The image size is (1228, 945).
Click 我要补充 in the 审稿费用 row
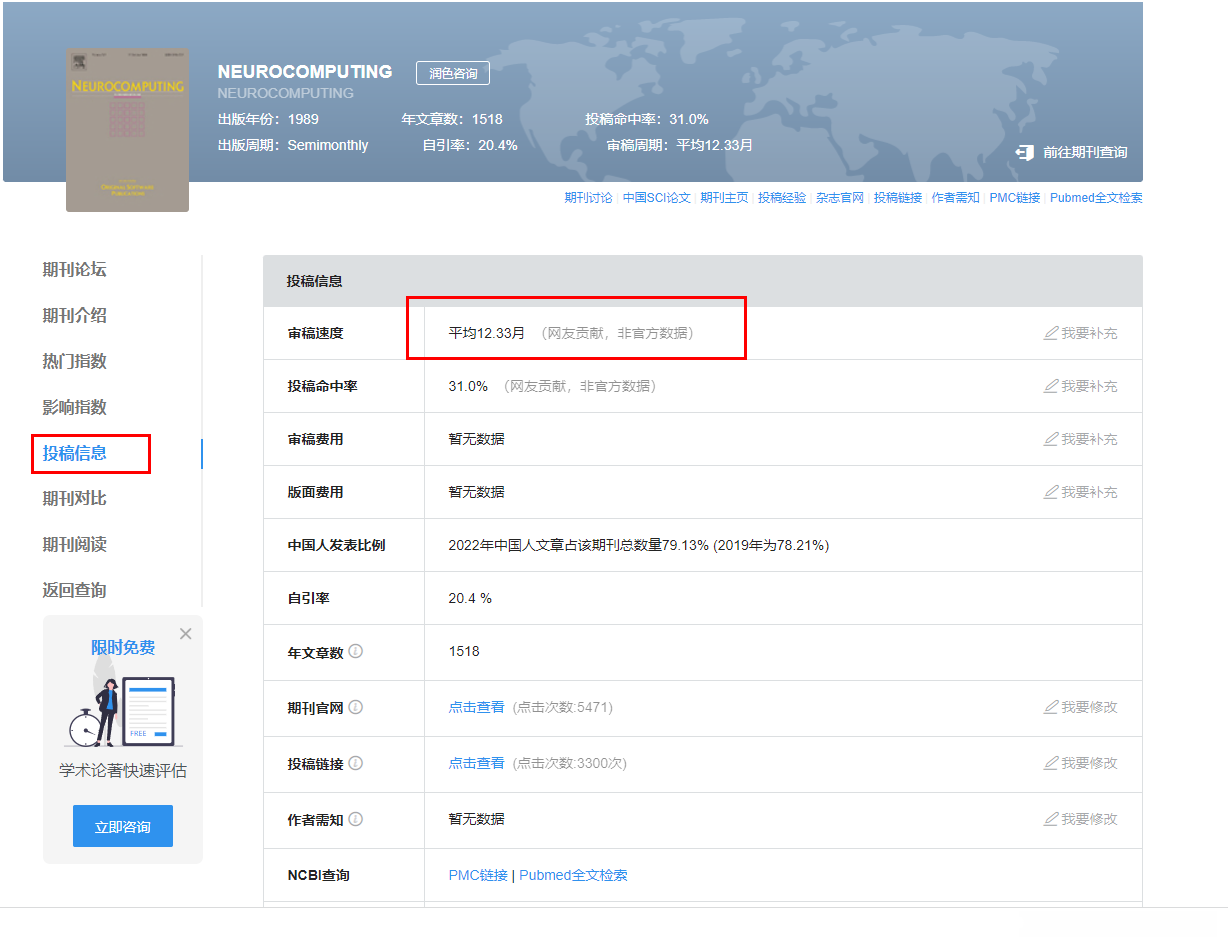[1080, 439]
